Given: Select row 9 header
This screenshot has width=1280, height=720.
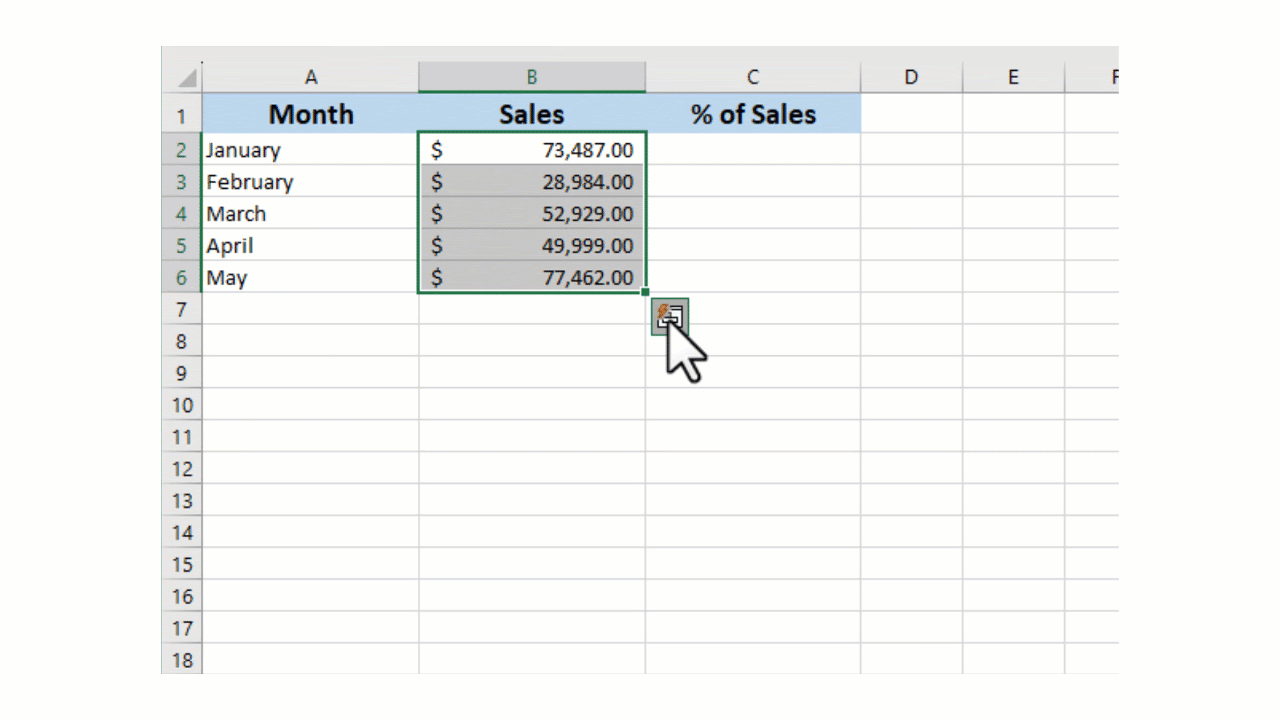Looking at the screenshot, I should pyautogui.click(x=181, y=374).
